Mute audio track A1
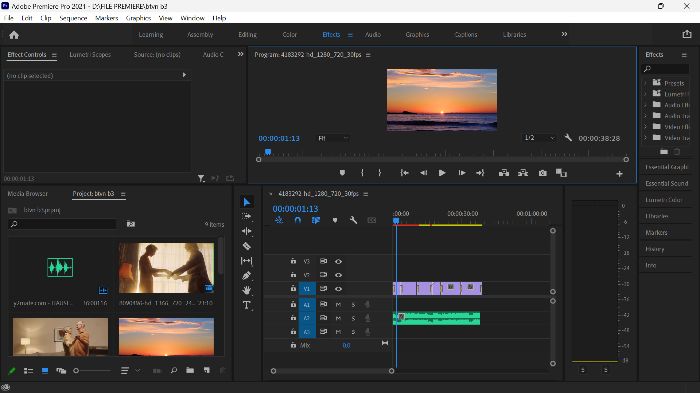 338,305
